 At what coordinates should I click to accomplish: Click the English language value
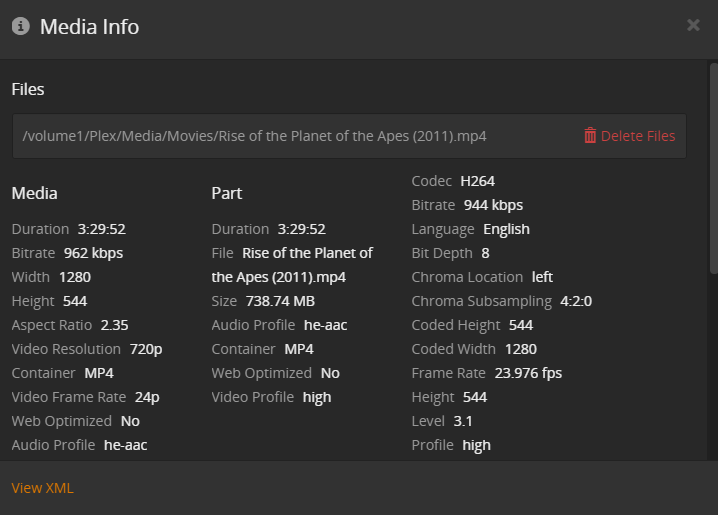tap(506, 229)
